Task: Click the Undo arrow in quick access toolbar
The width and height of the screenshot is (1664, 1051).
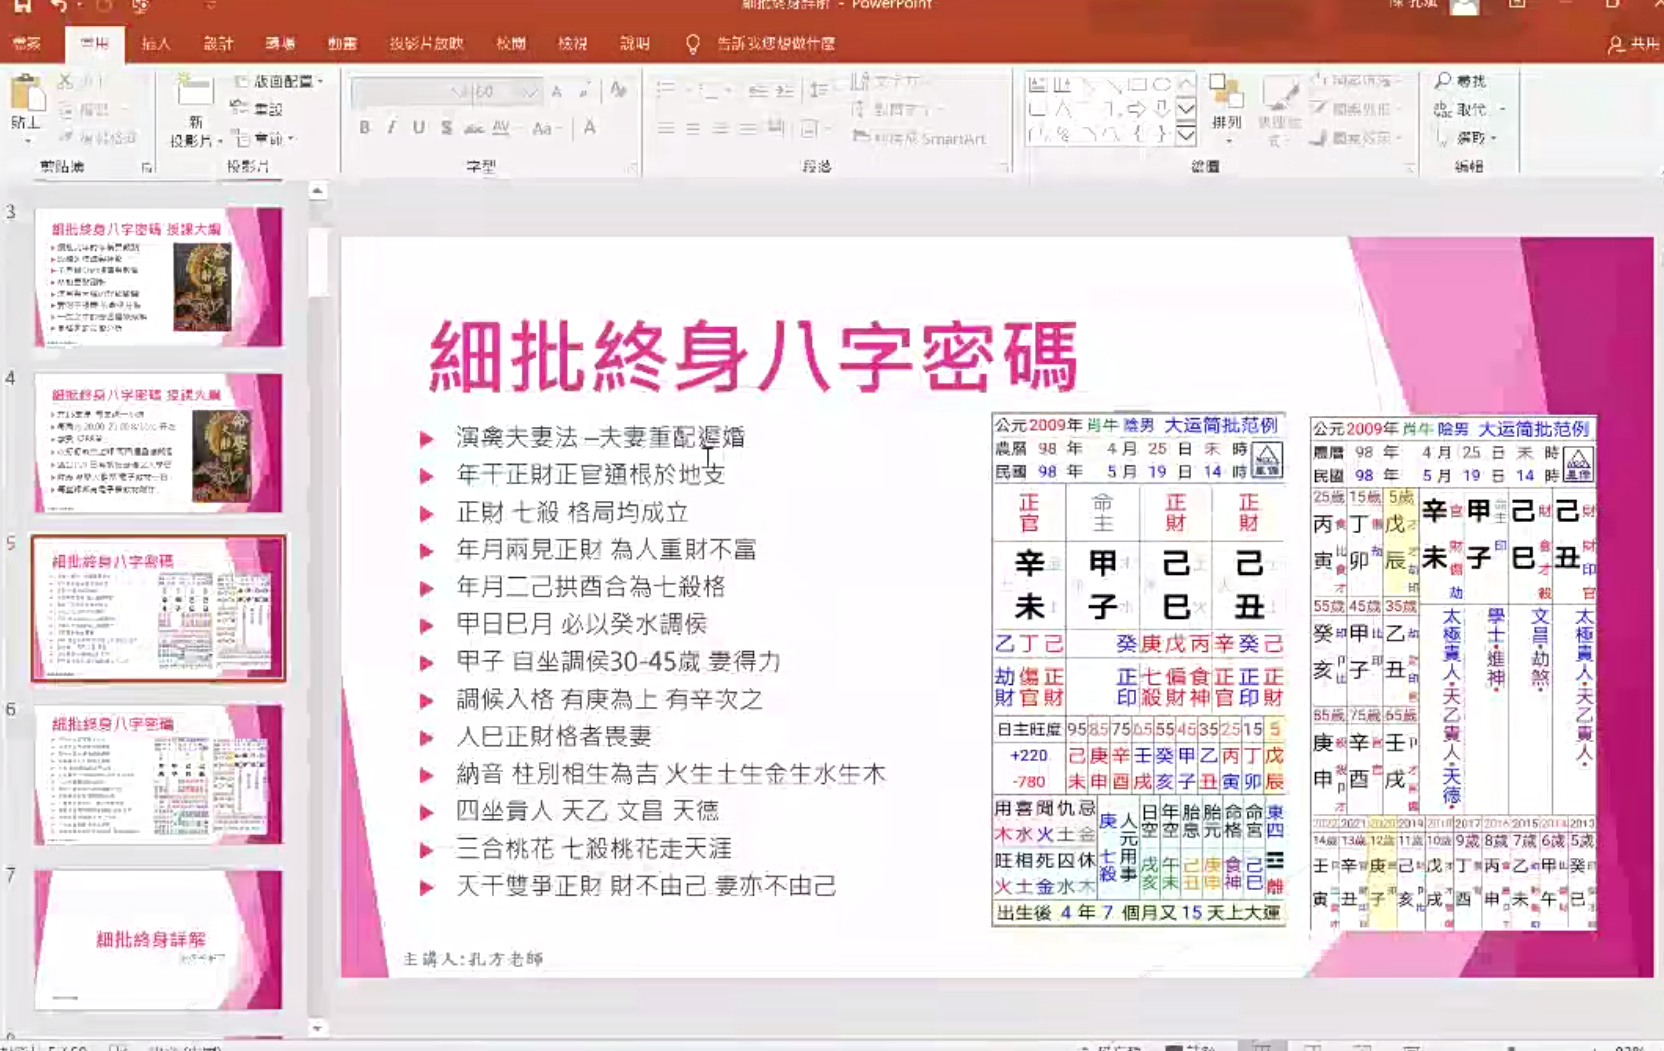Action: tap(59, 6)
